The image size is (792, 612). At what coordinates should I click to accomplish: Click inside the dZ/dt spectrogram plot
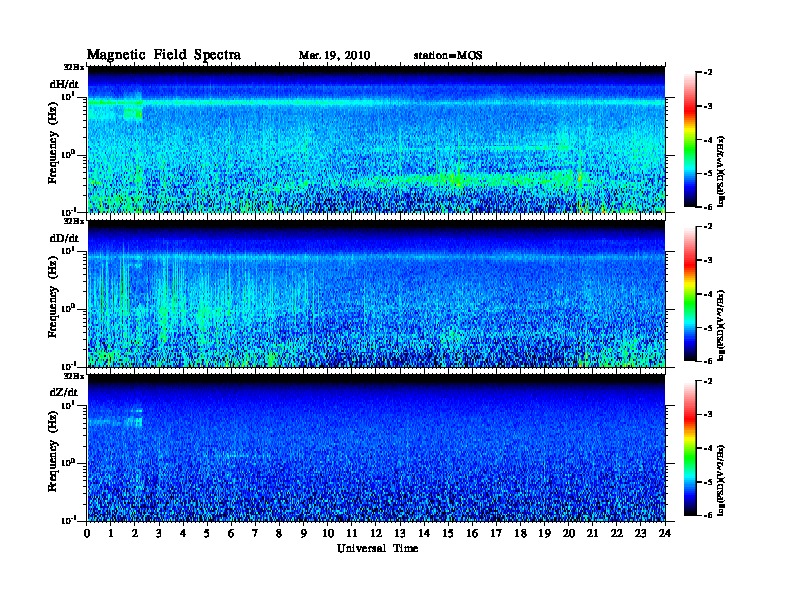click(x=376, y=448)
